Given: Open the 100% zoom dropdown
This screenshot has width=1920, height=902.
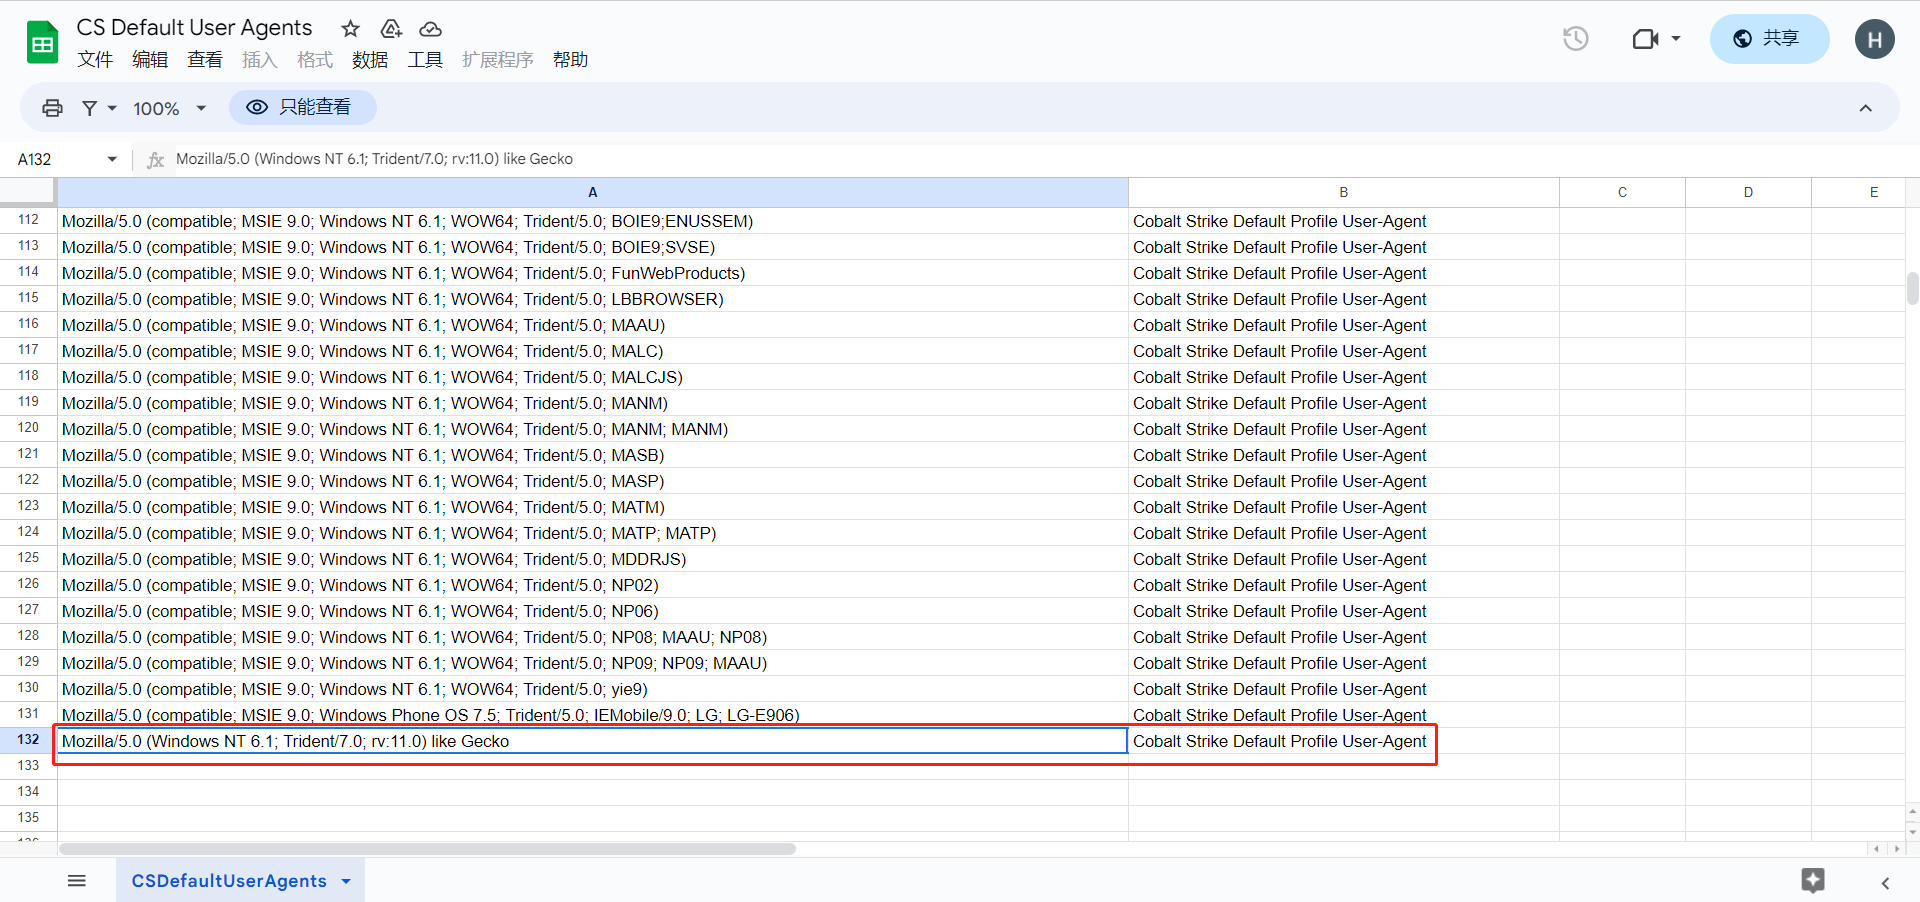Looking at the screenshot, I should point(169,108).
